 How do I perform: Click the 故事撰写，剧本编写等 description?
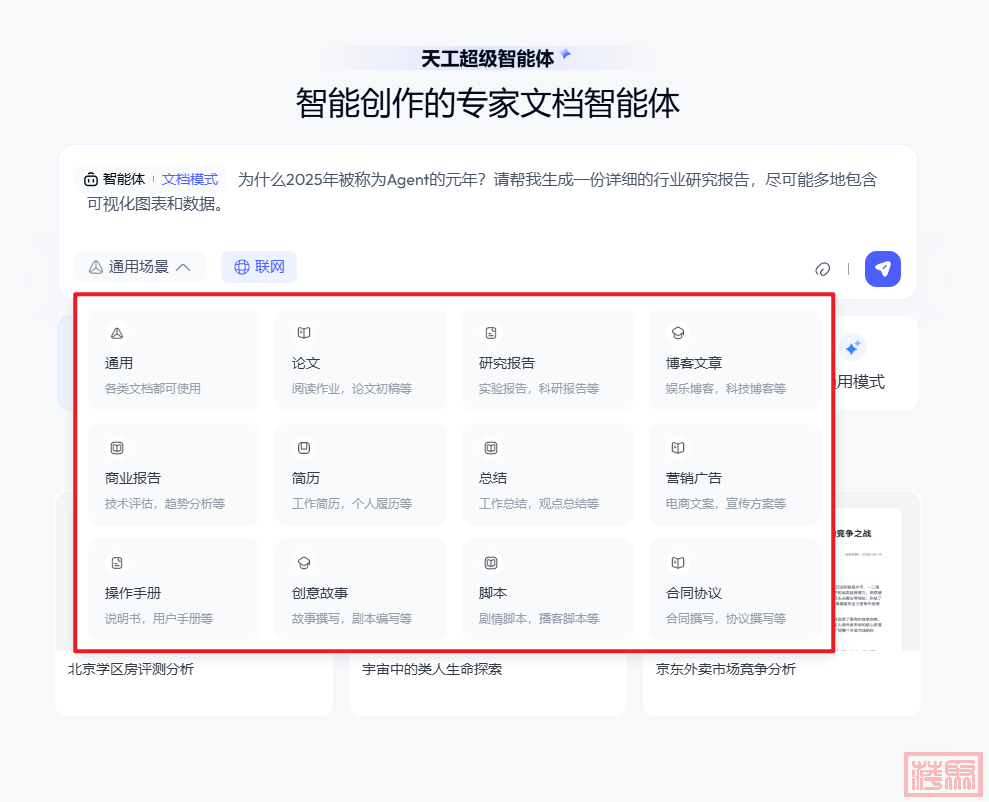click(352, 619)
